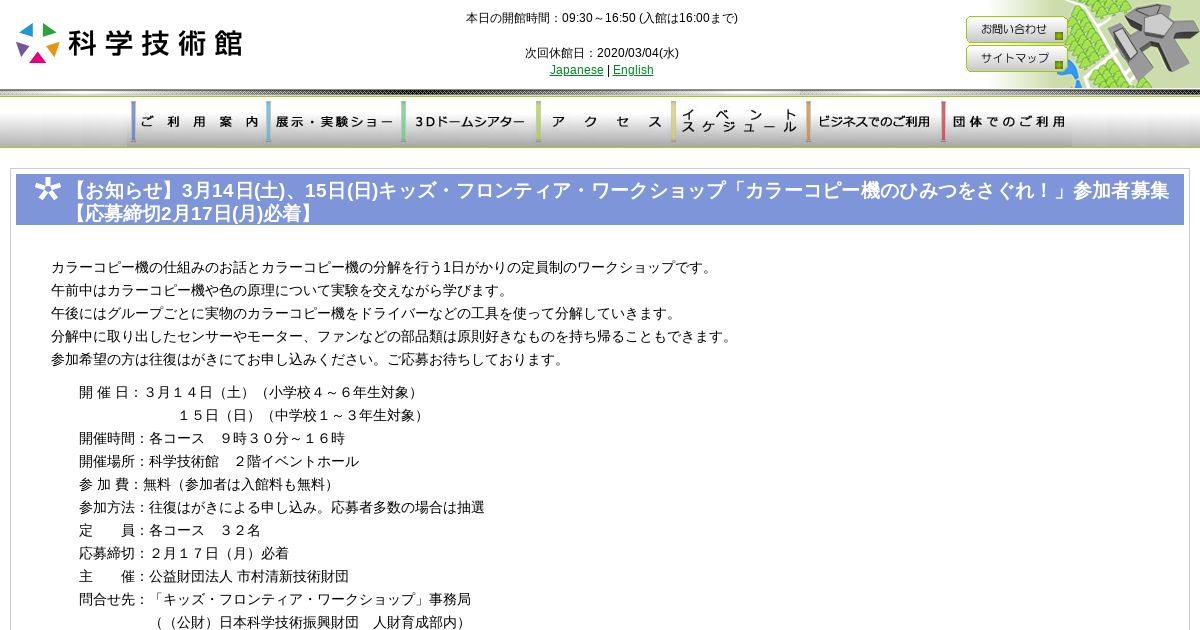This screenshot has height=630, width=1200.
Task: Open the サイトマップ button
Action: coord(1016,58)
